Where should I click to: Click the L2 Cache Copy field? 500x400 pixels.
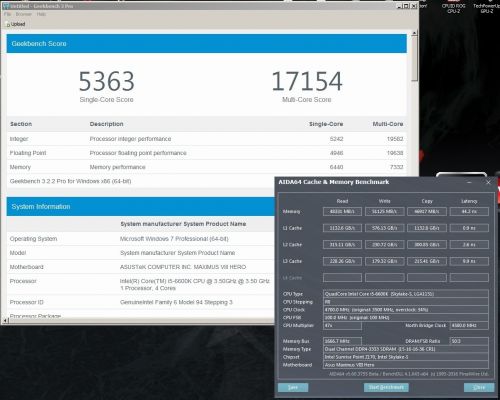point(427,245)
